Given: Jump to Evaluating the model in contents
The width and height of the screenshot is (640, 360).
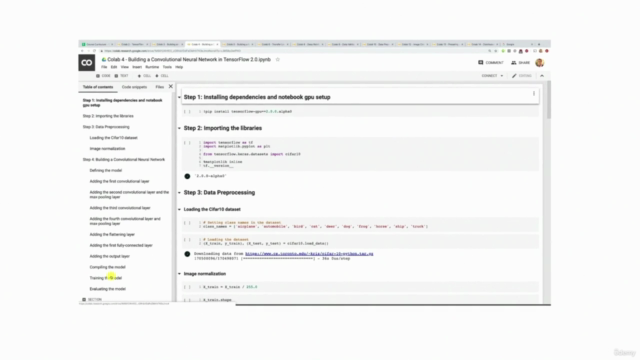Looking at the screenshot, I should (108, 289).
